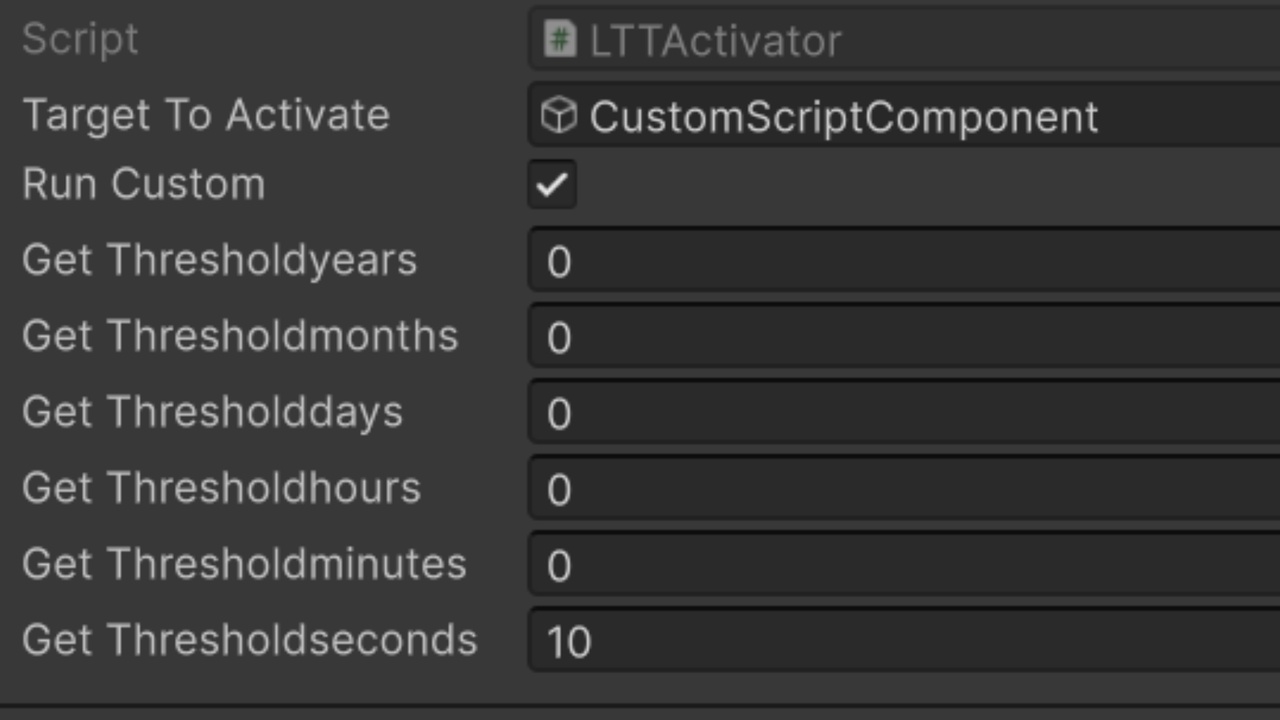
Task: Toggle the Run Custom checkbox
Action: [552, 185]
